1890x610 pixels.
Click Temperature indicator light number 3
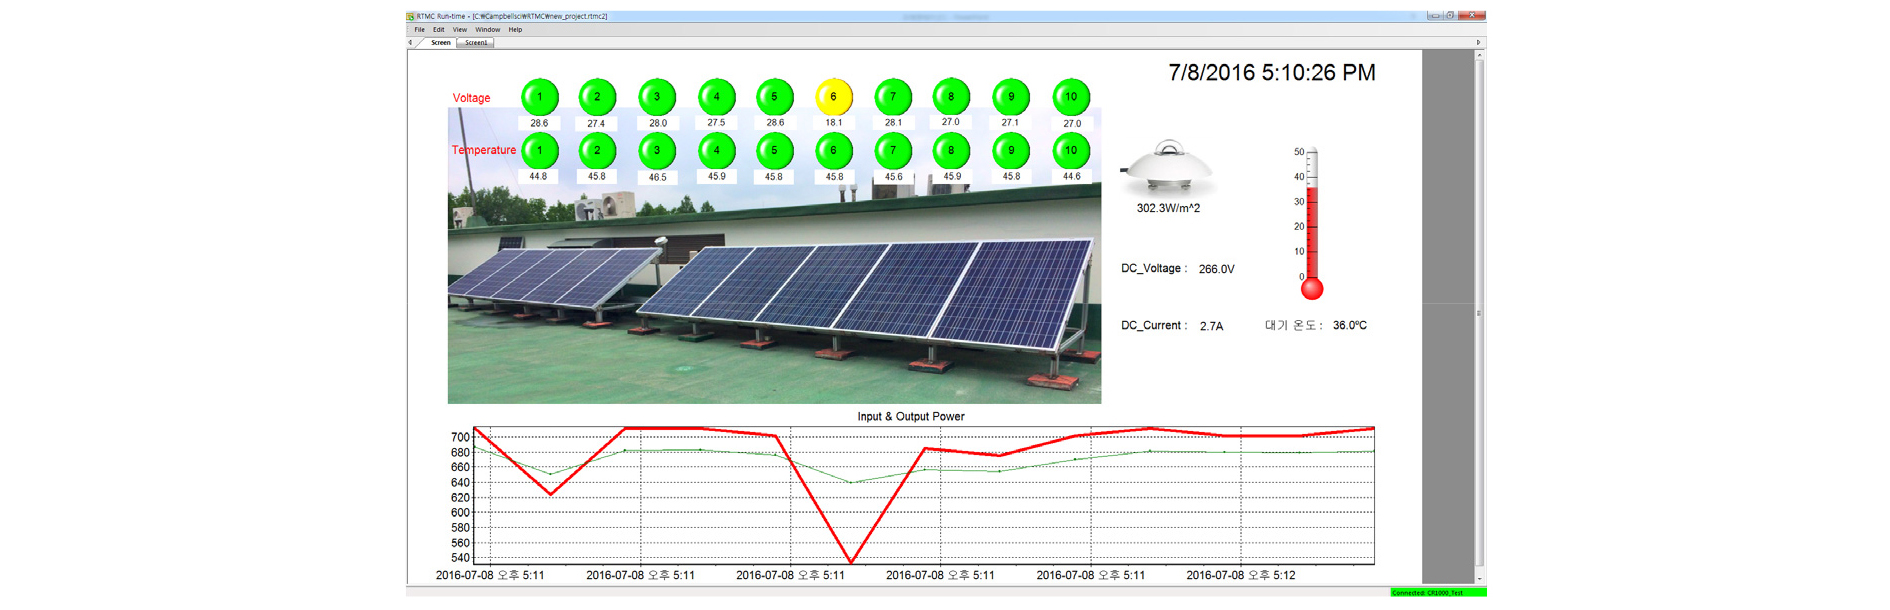tap(657, 151)
